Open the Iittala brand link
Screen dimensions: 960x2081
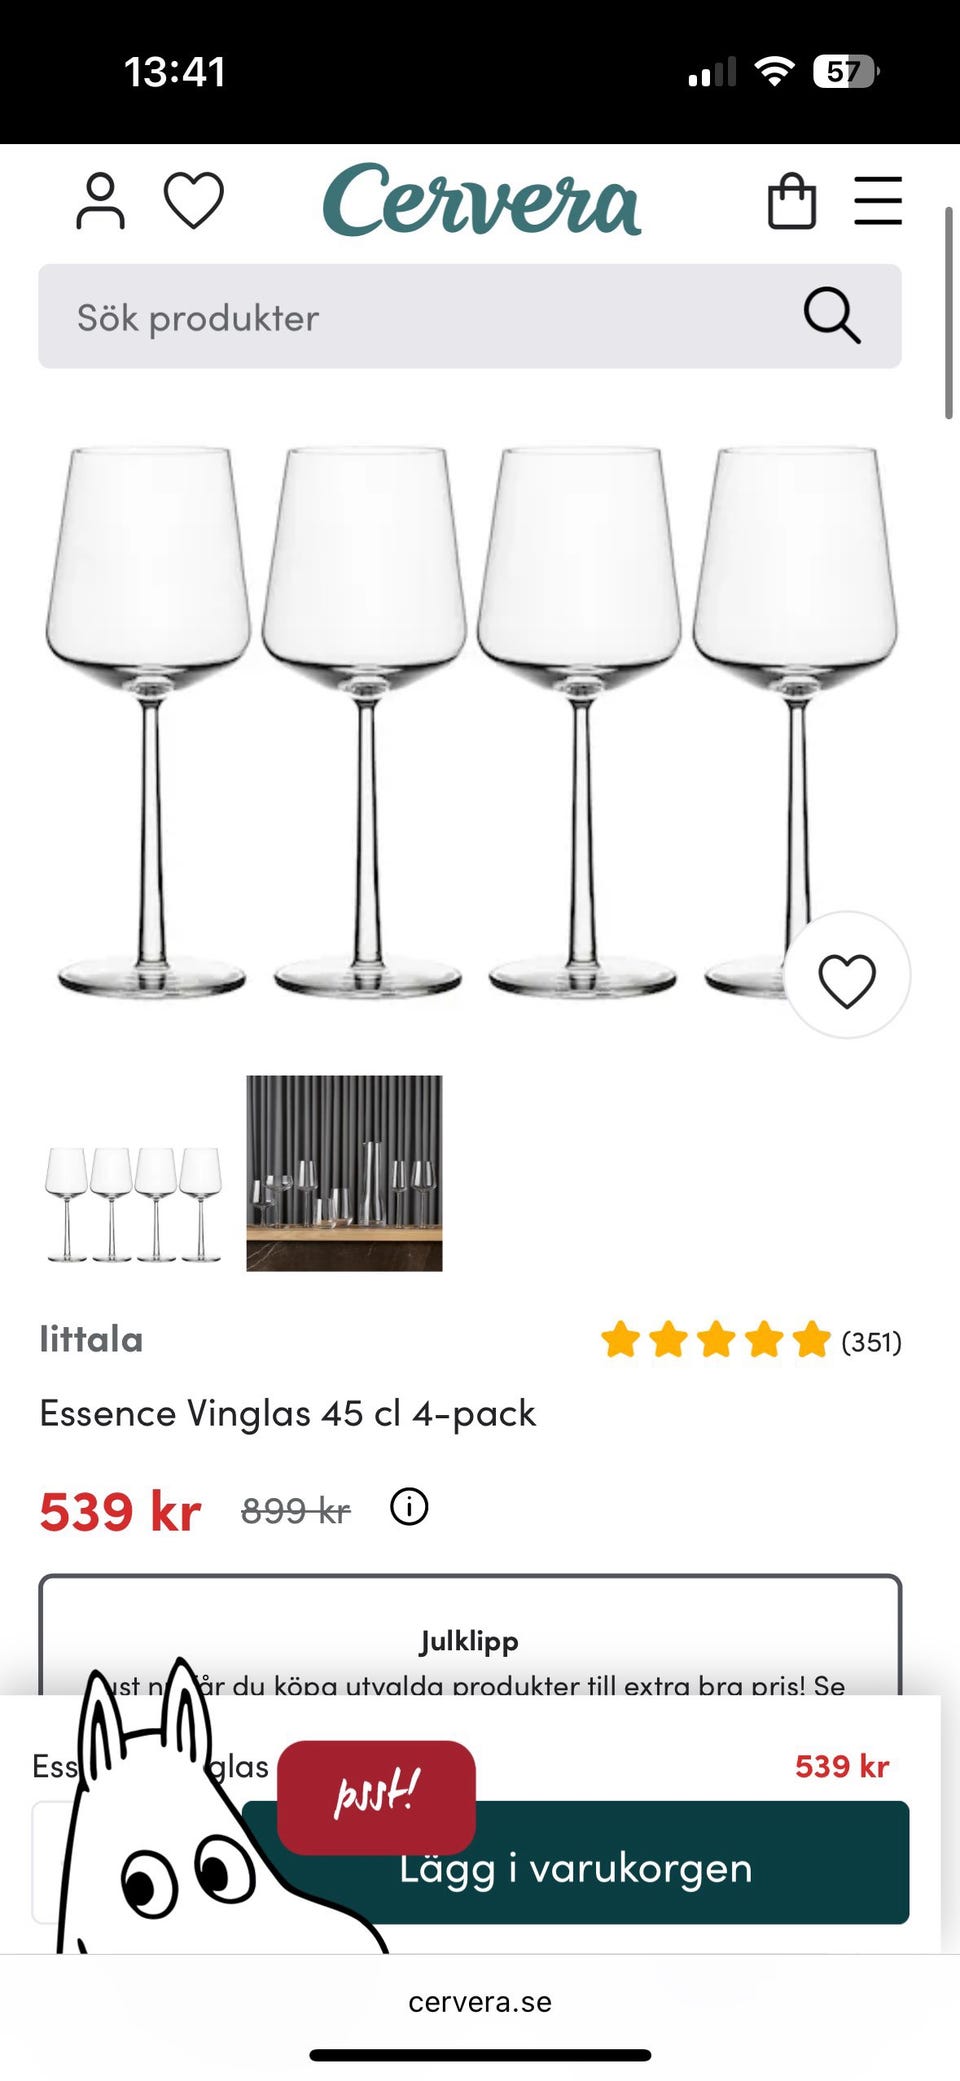tap(91, 1339)
